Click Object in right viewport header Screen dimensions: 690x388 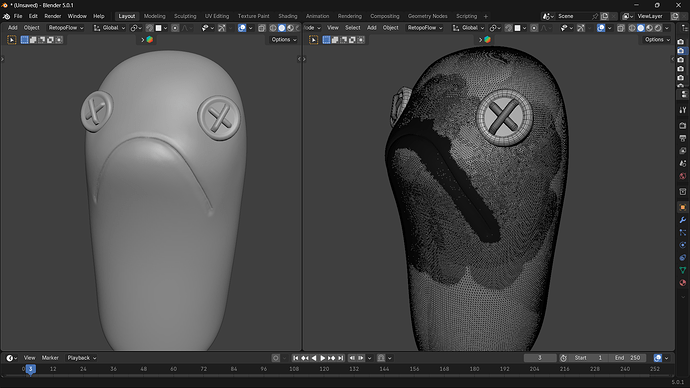coord(390,28)
